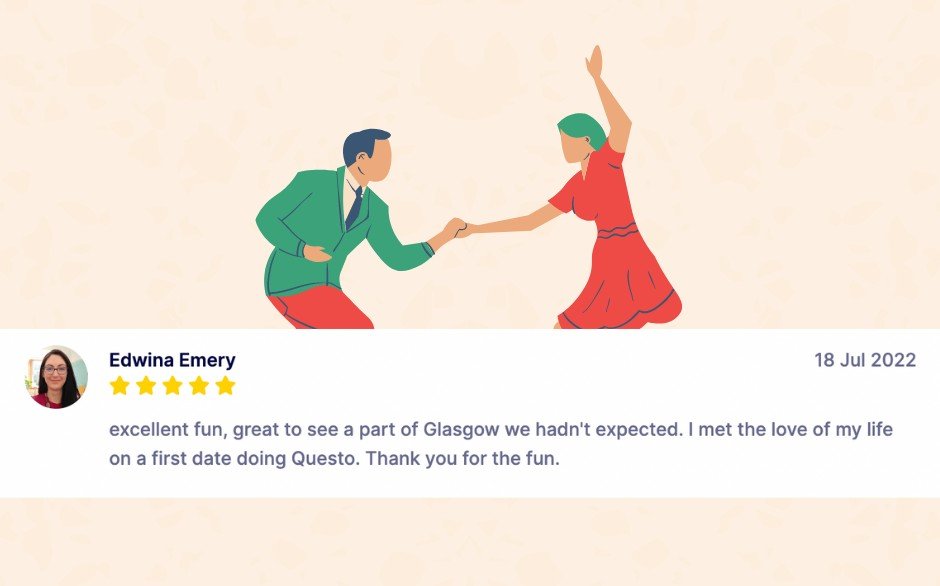The width and height of the screenshot is (940, 586).
Task: Click the second yellow rating star
Action: (146, 386)
